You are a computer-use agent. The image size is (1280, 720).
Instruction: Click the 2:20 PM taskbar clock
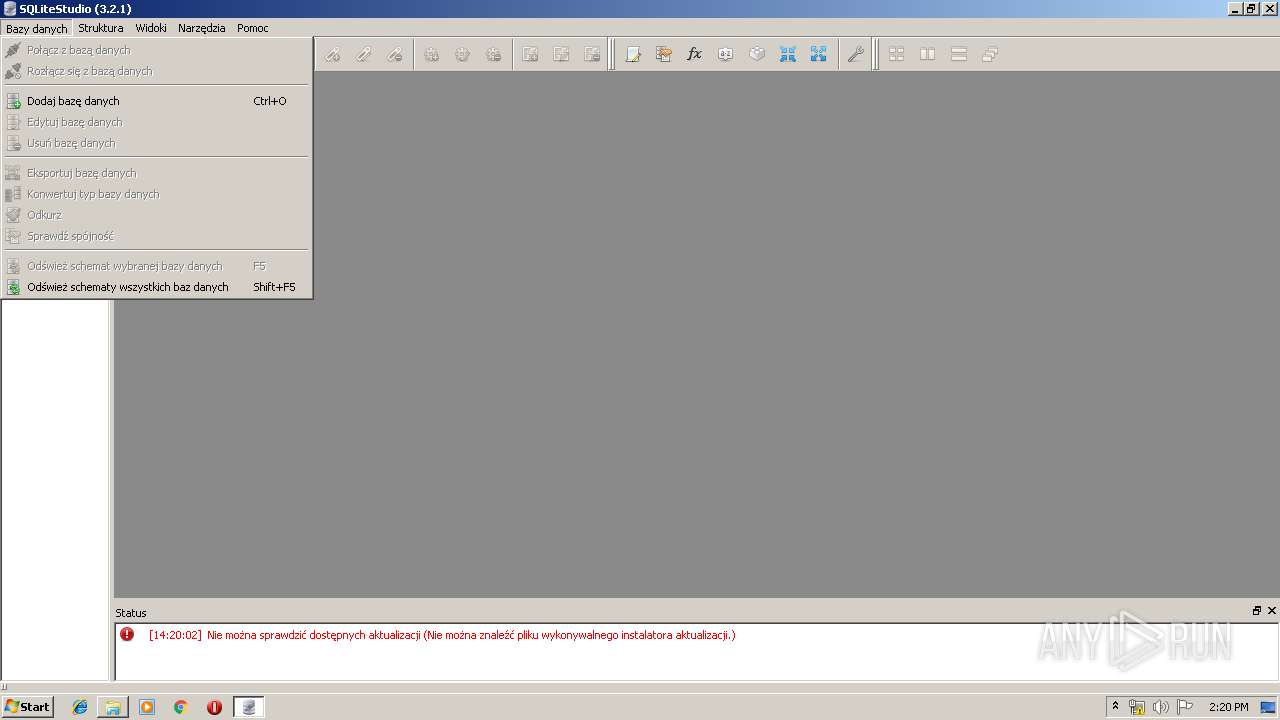pyautogui.click(x=1229, y=707)
